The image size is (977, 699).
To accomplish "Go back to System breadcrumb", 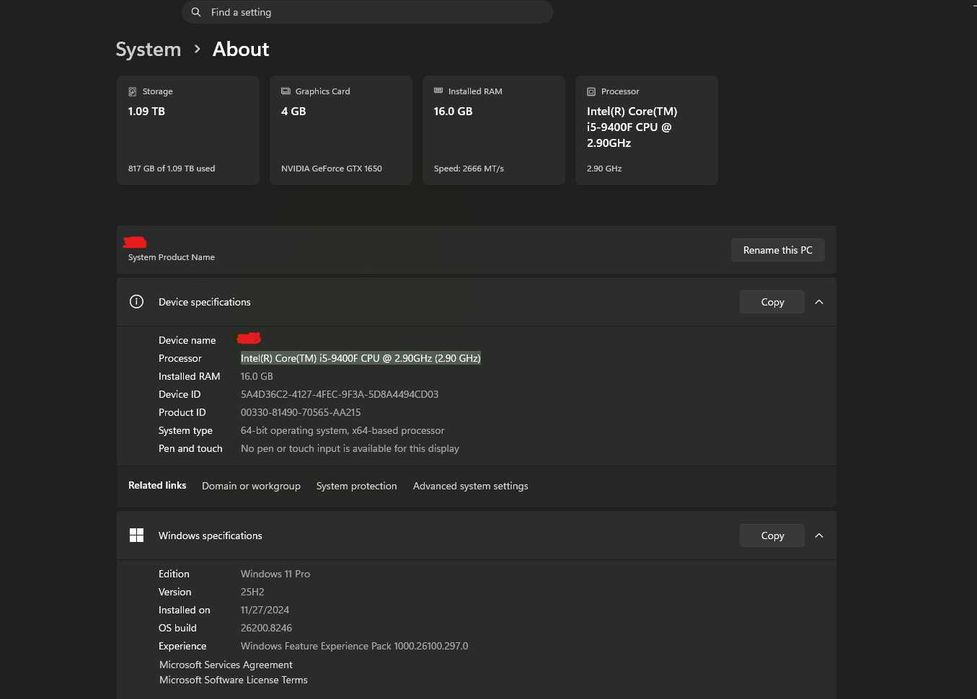I will (148, 49).
